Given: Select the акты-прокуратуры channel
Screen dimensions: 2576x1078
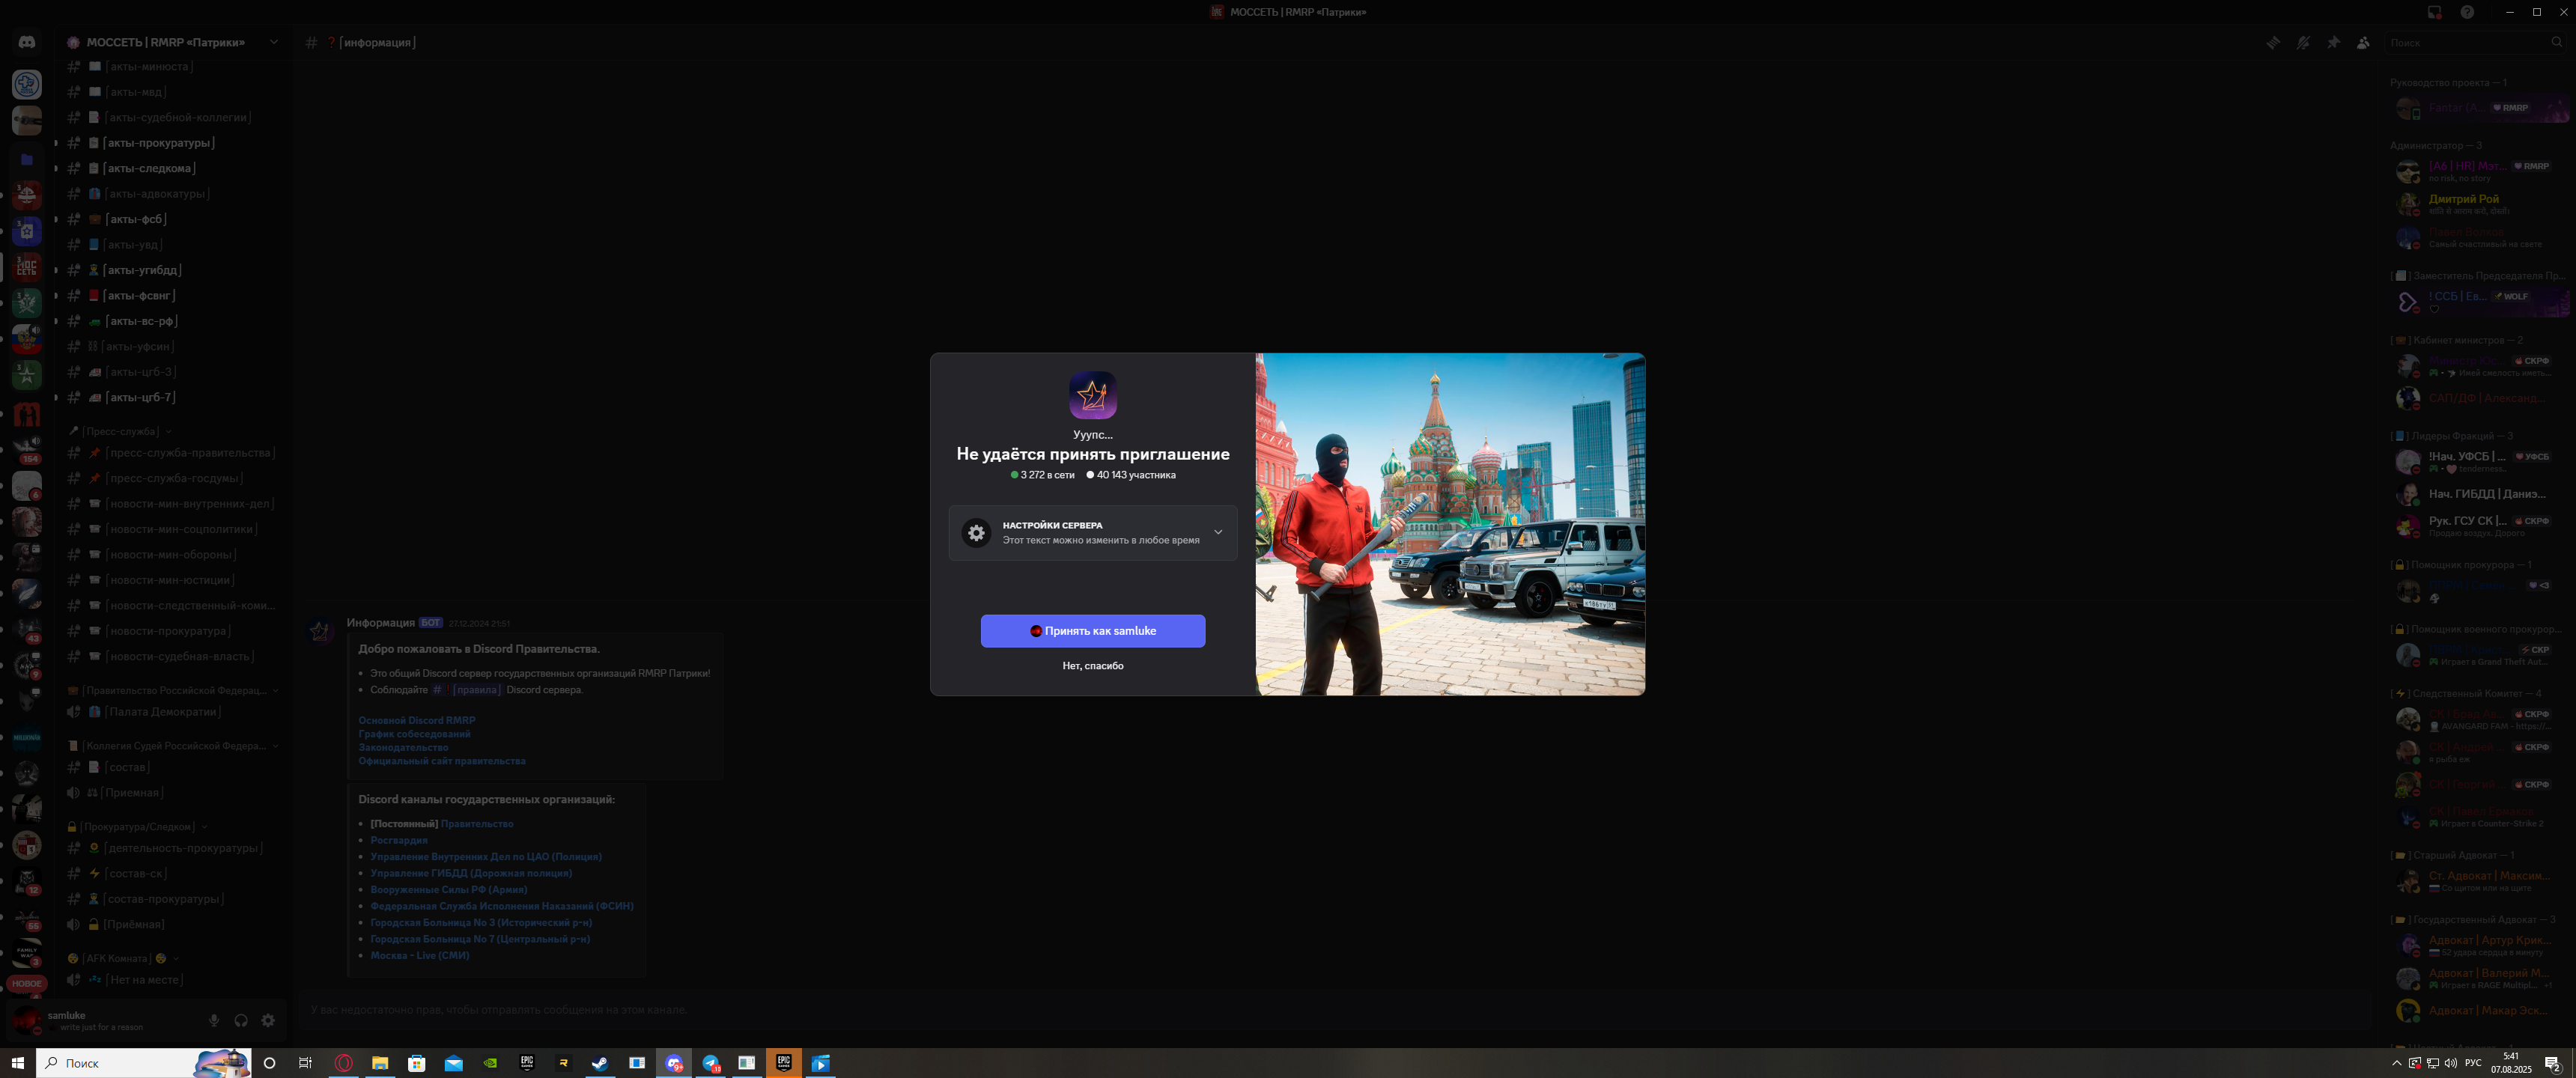Looking at the screenshot, I should (x=159, y=143).
